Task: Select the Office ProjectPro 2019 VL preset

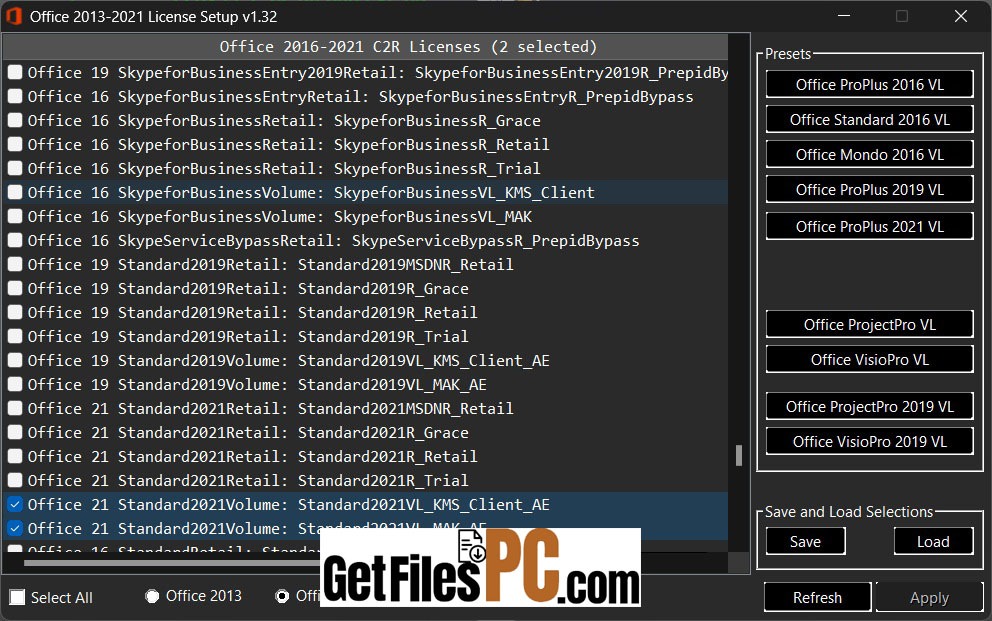Action: click(869, 407)
